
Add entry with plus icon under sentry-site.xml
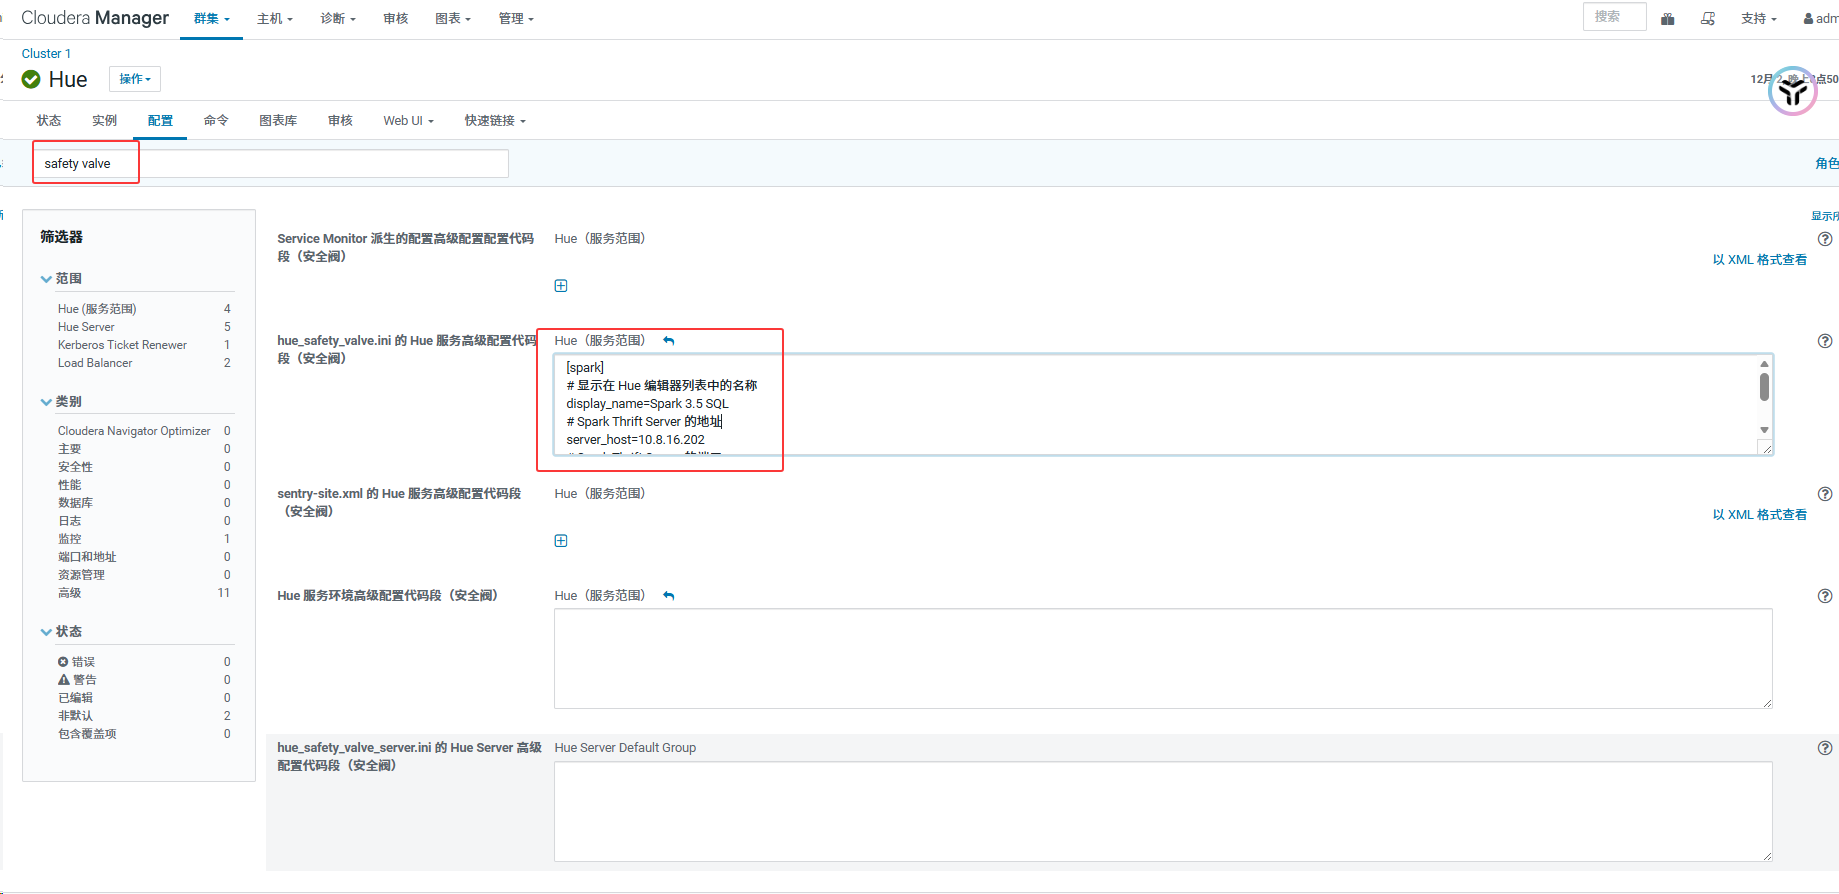pos(561,541)
